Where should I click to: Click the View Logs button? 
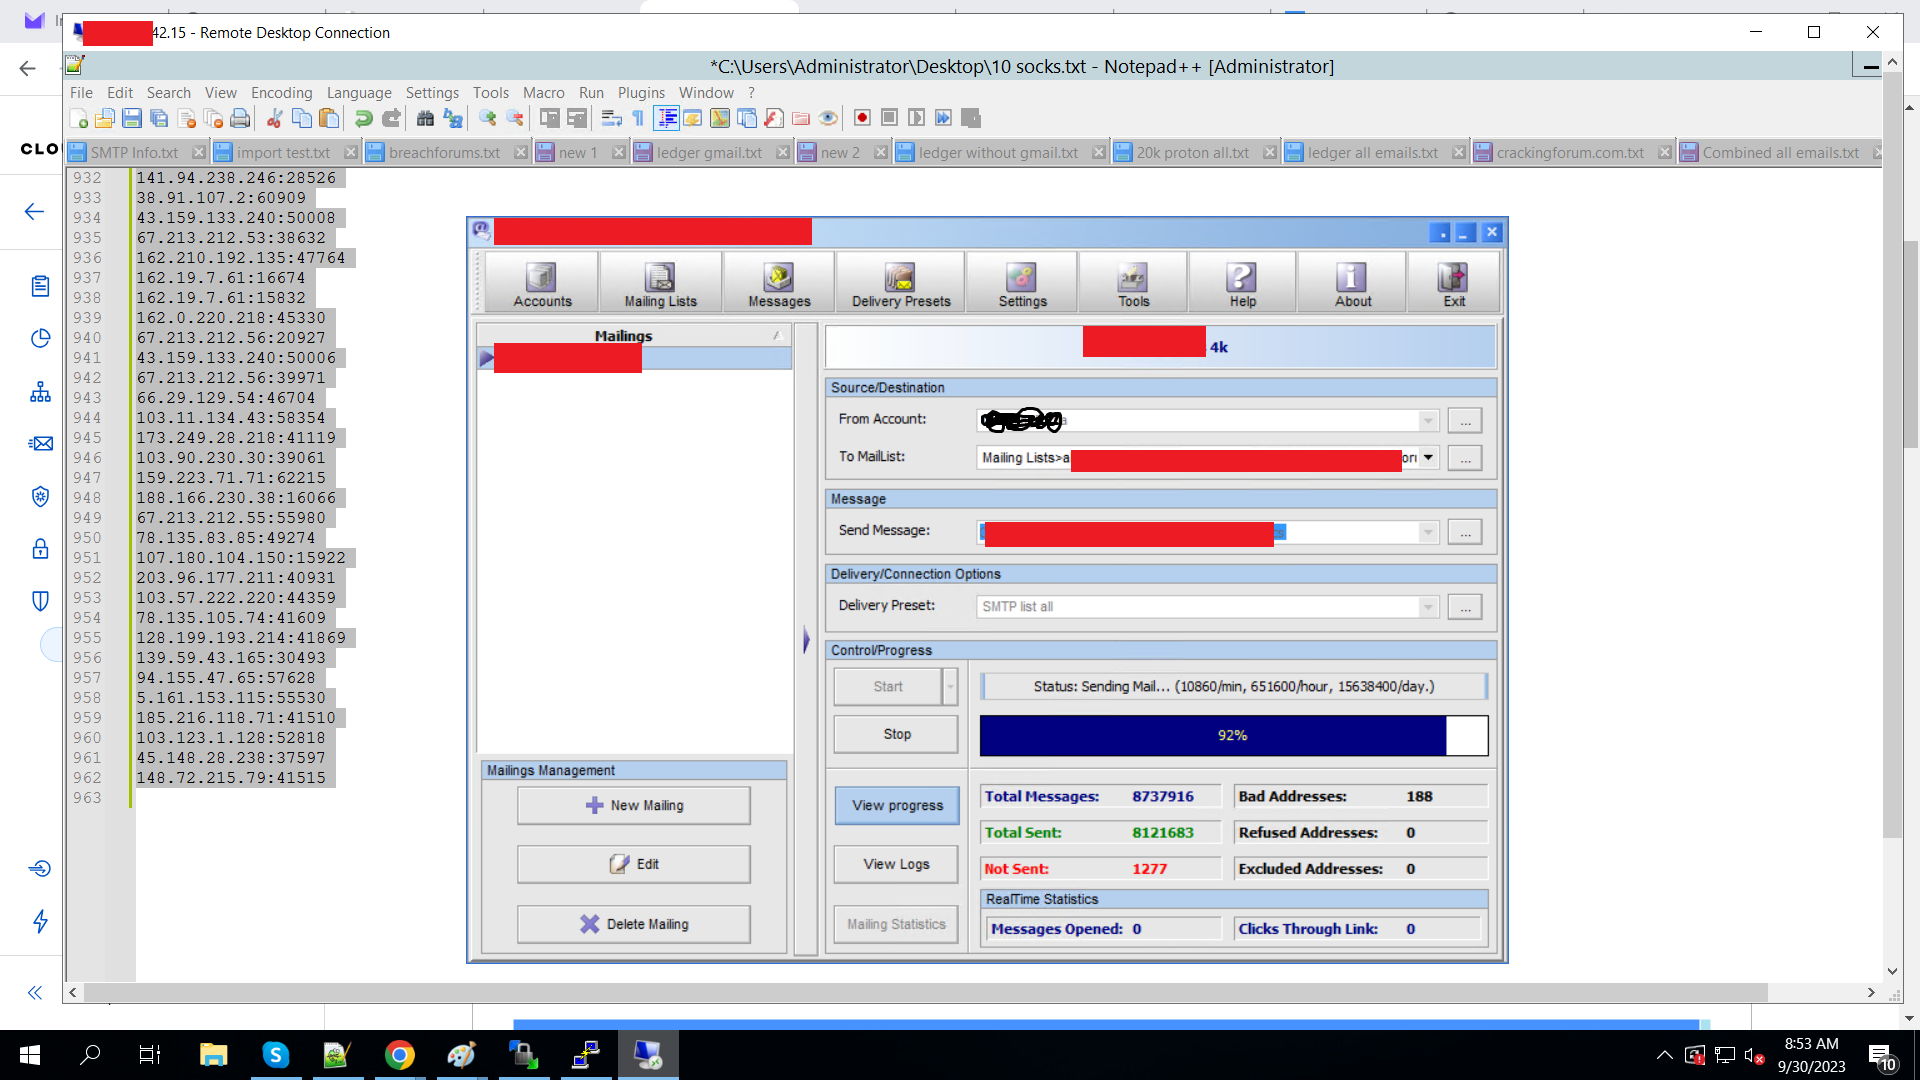coord(896,865)
